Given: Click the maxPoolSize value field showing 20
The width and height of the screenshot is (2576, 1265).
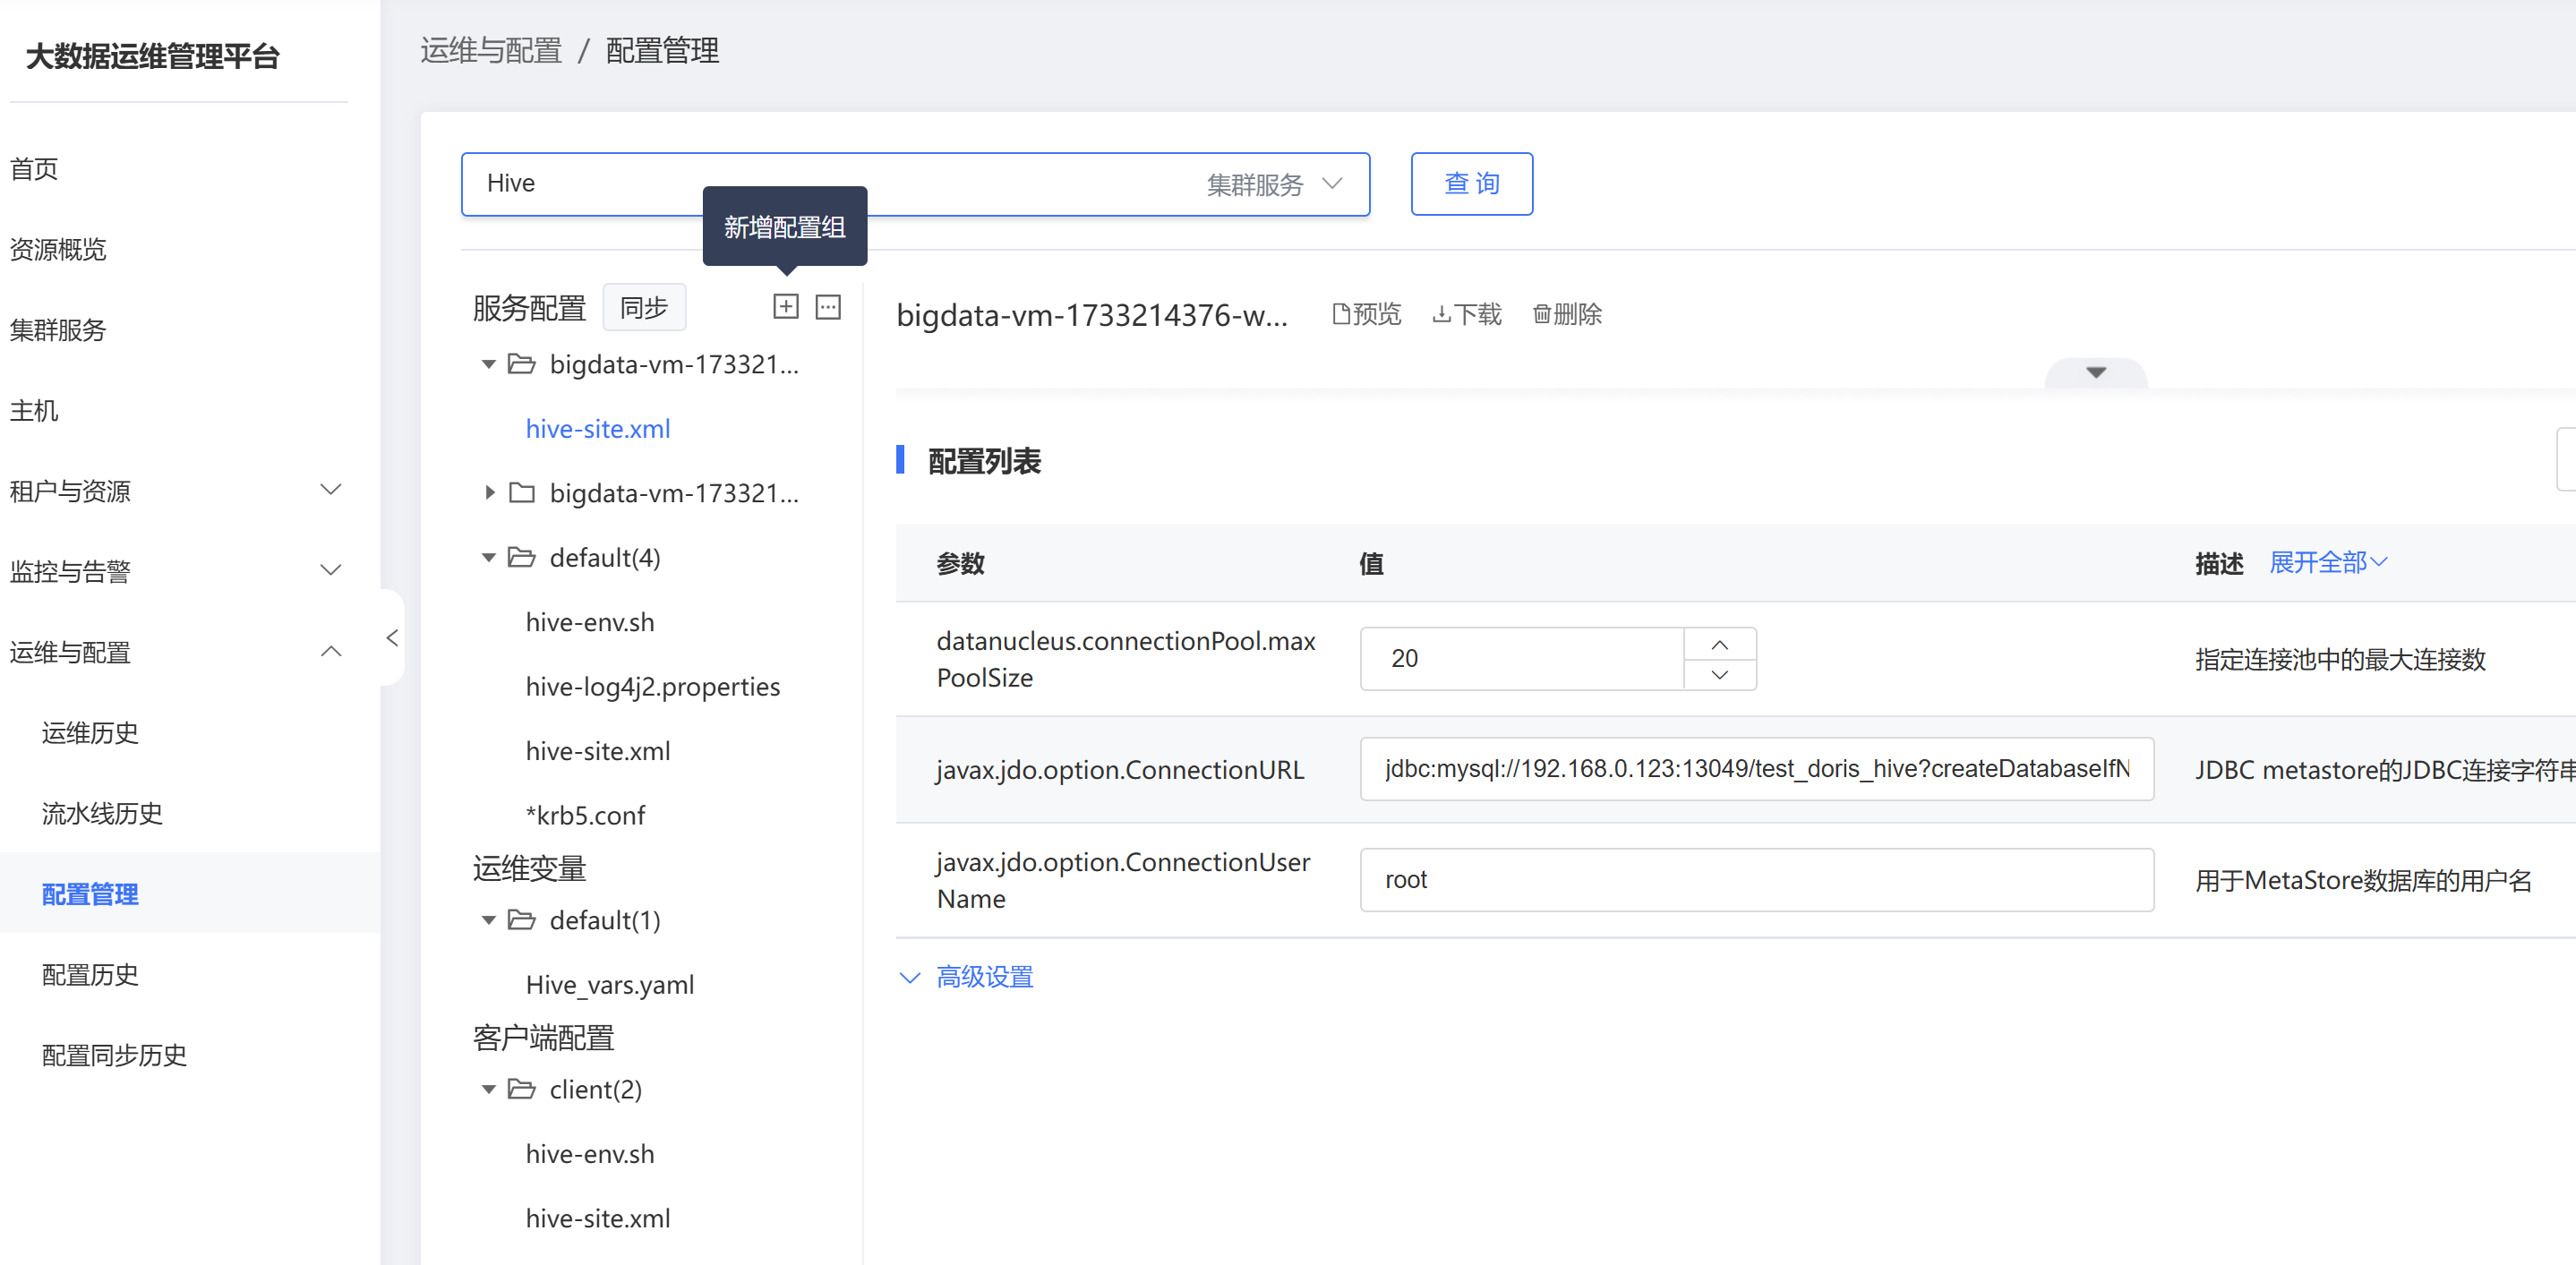Looking at the screenshot, I should [x=1522, y=658].
